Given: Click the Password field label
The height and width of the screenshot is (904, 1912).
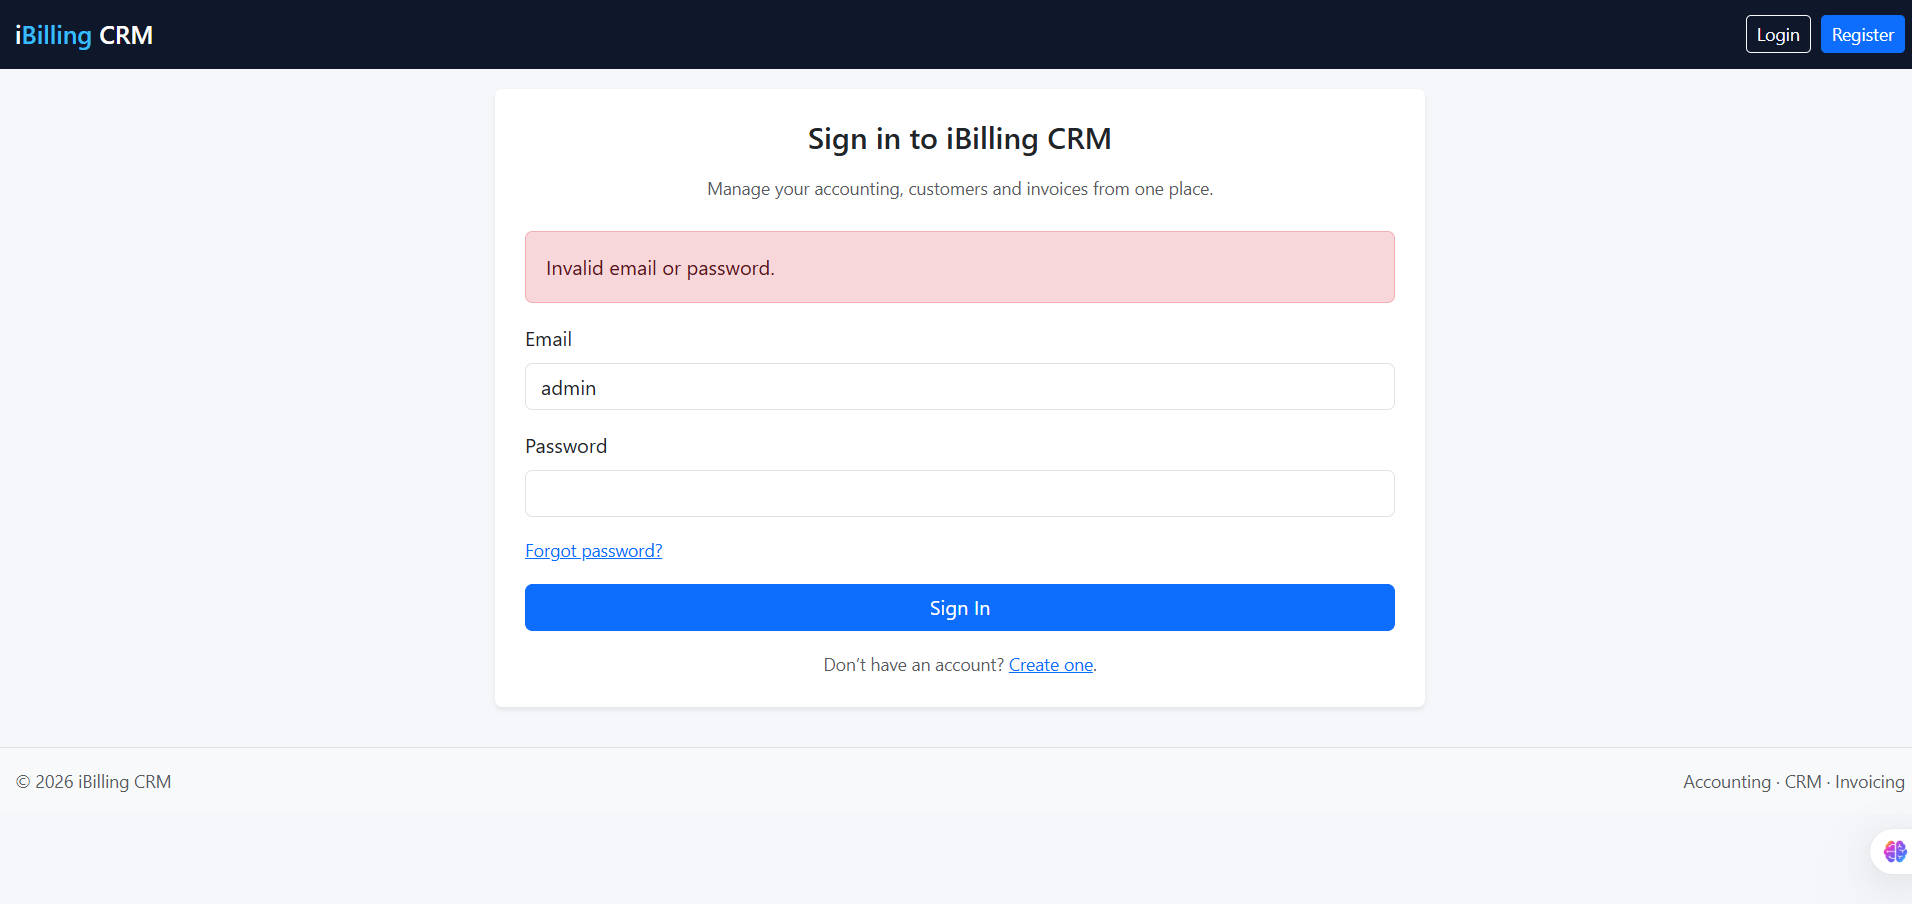Looking at the screenshot, I should [x=565, y=446].
